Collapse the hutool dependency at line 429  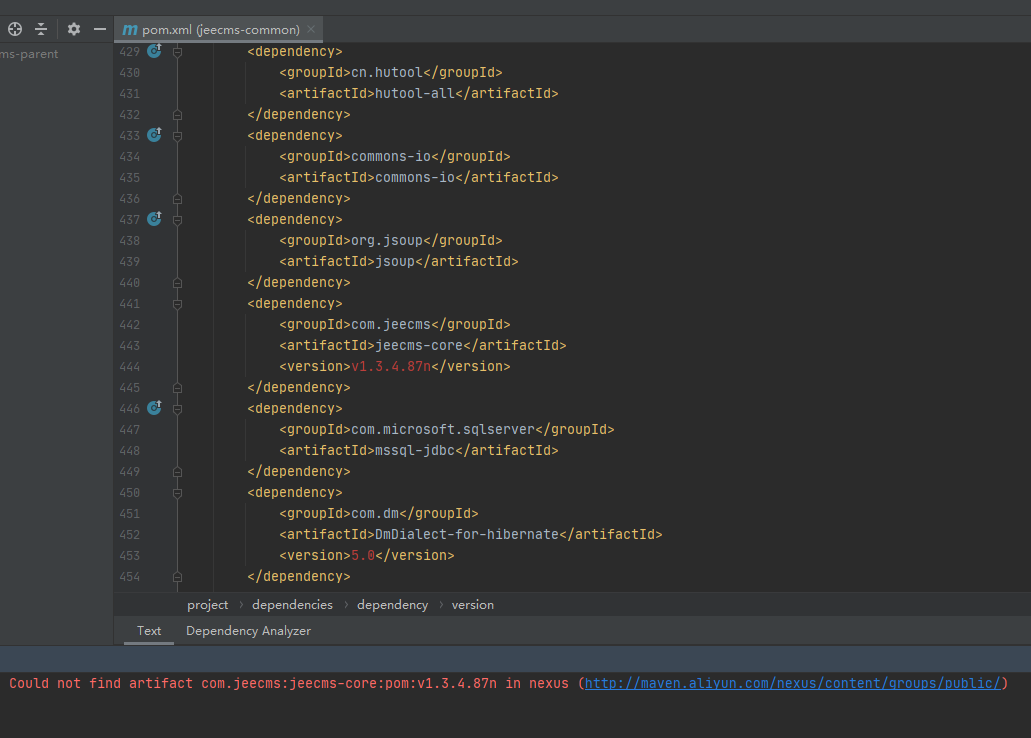(177, 51)
